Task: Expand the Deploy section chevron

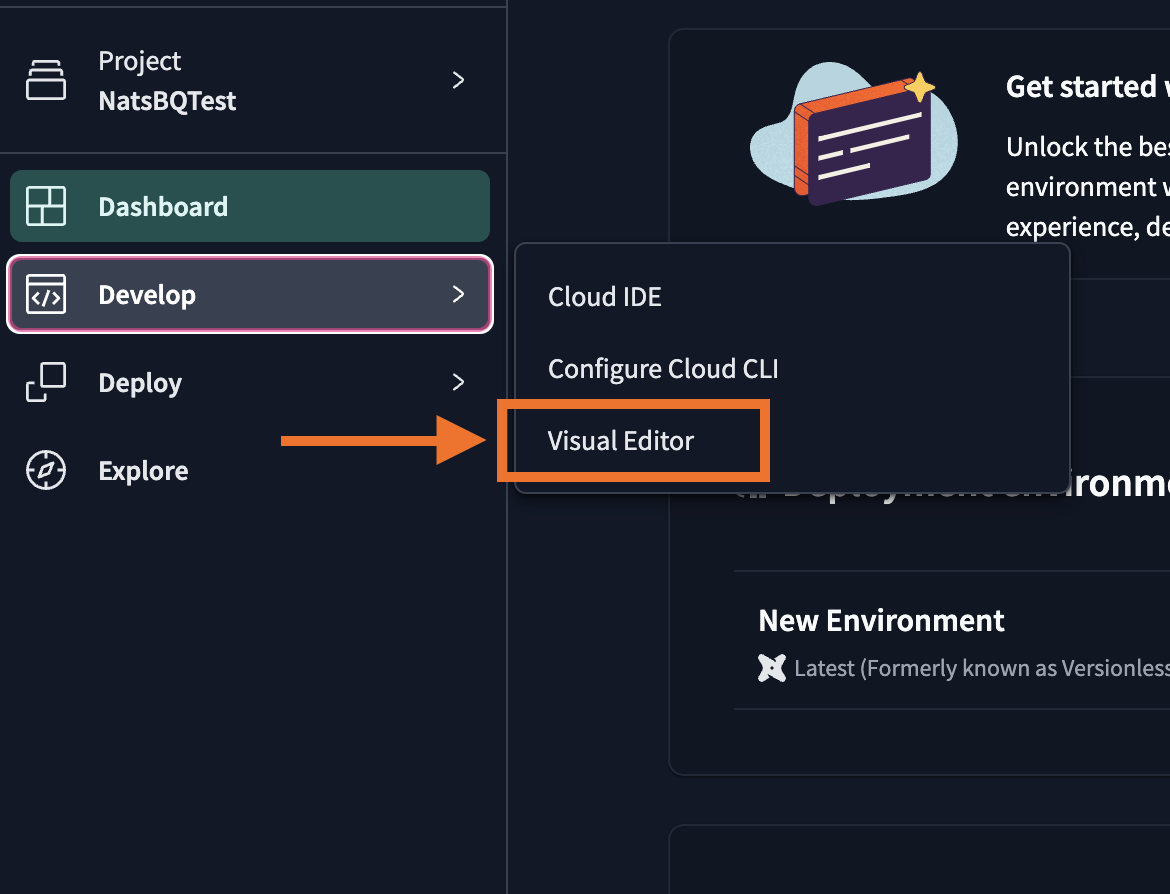Action: coord(458,382)
